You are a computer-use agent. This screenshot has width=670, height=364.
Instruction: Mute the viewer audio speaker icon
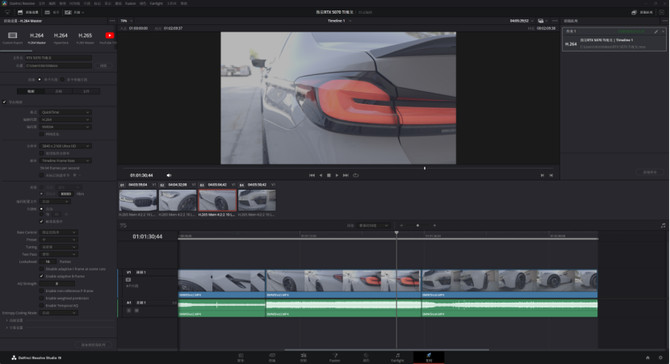[169, 175]
